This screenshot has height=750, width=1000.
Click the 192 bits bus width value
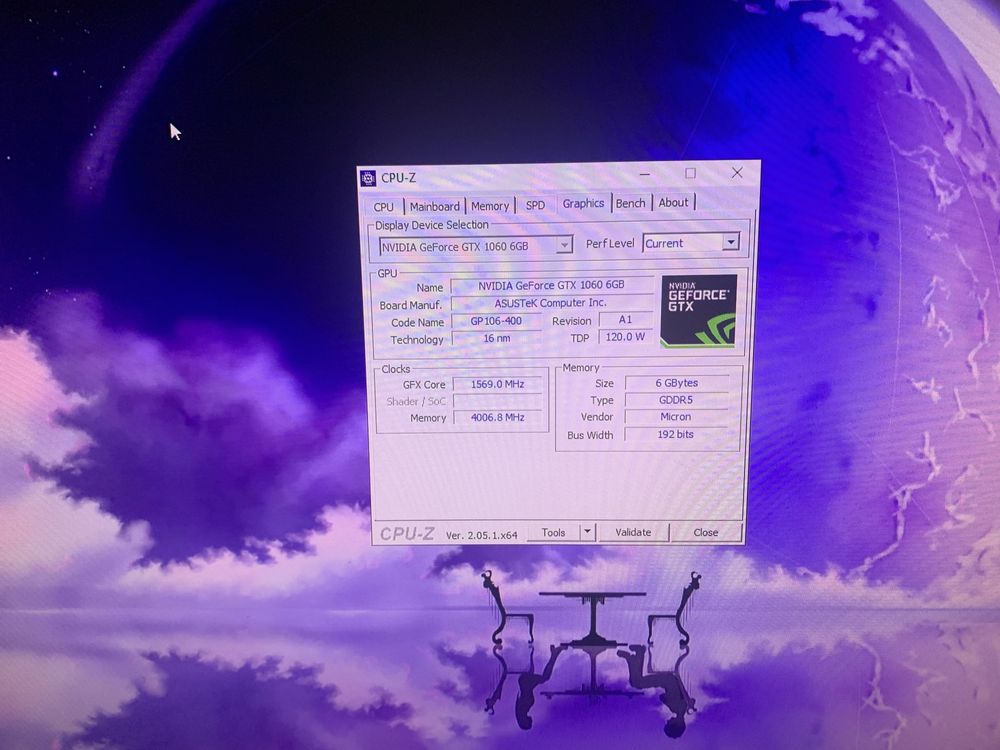[x=677, y=434]
